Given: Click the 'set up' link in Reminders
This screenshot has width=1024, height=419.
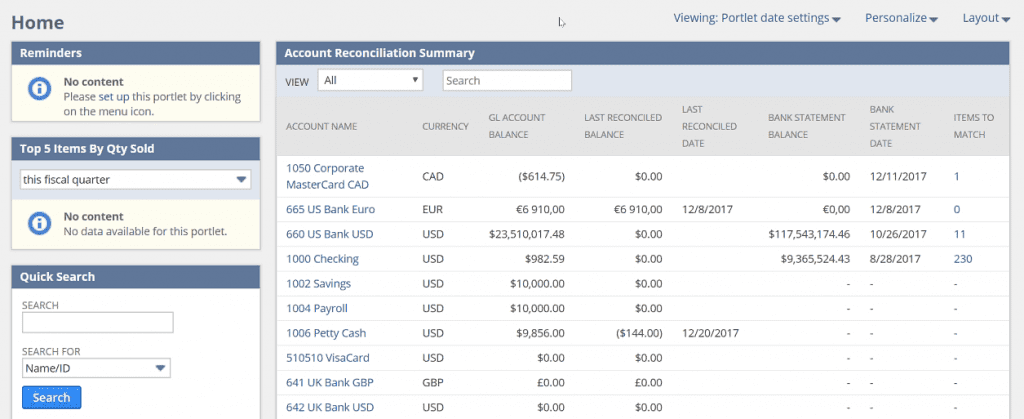Looking at the screenshot, I should [113, 97].
